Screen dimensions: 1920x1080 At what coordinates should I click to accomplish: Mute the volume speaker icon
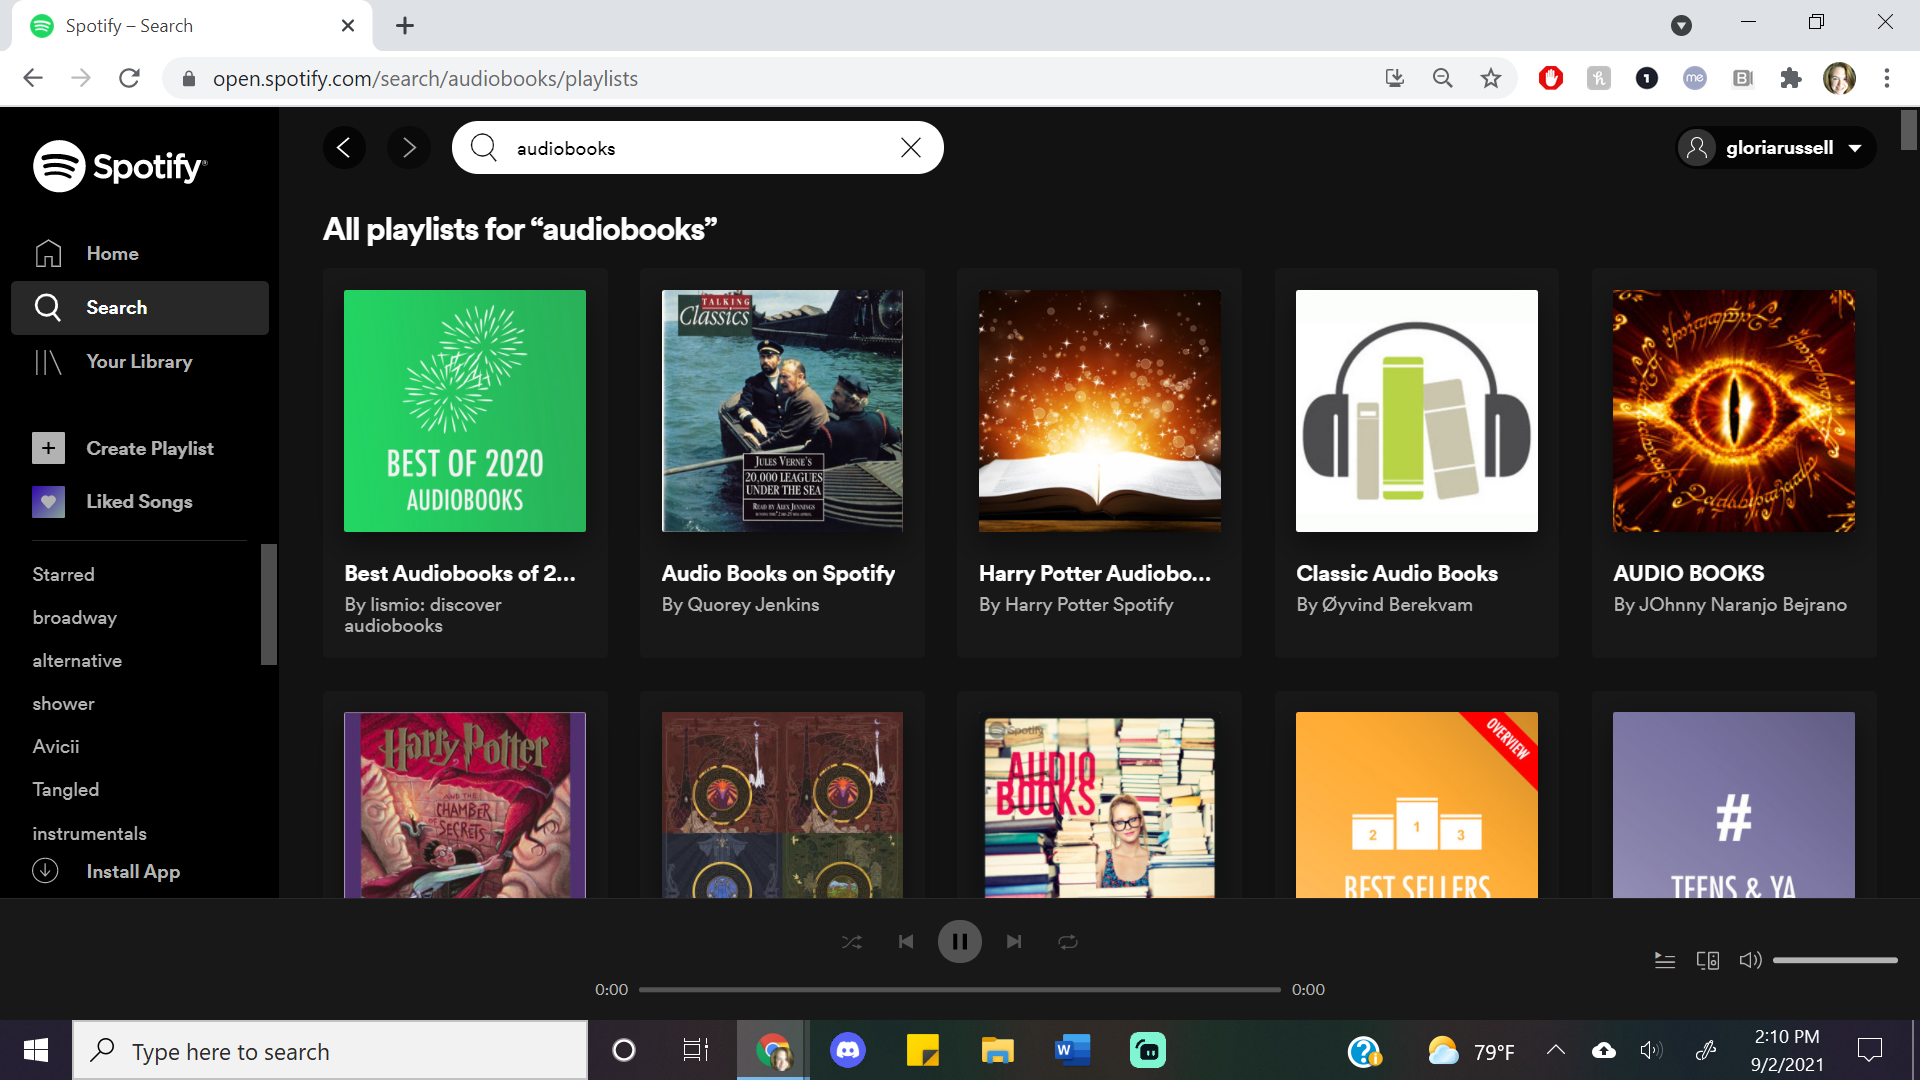pyautogui.click(x=1750, y=960)
